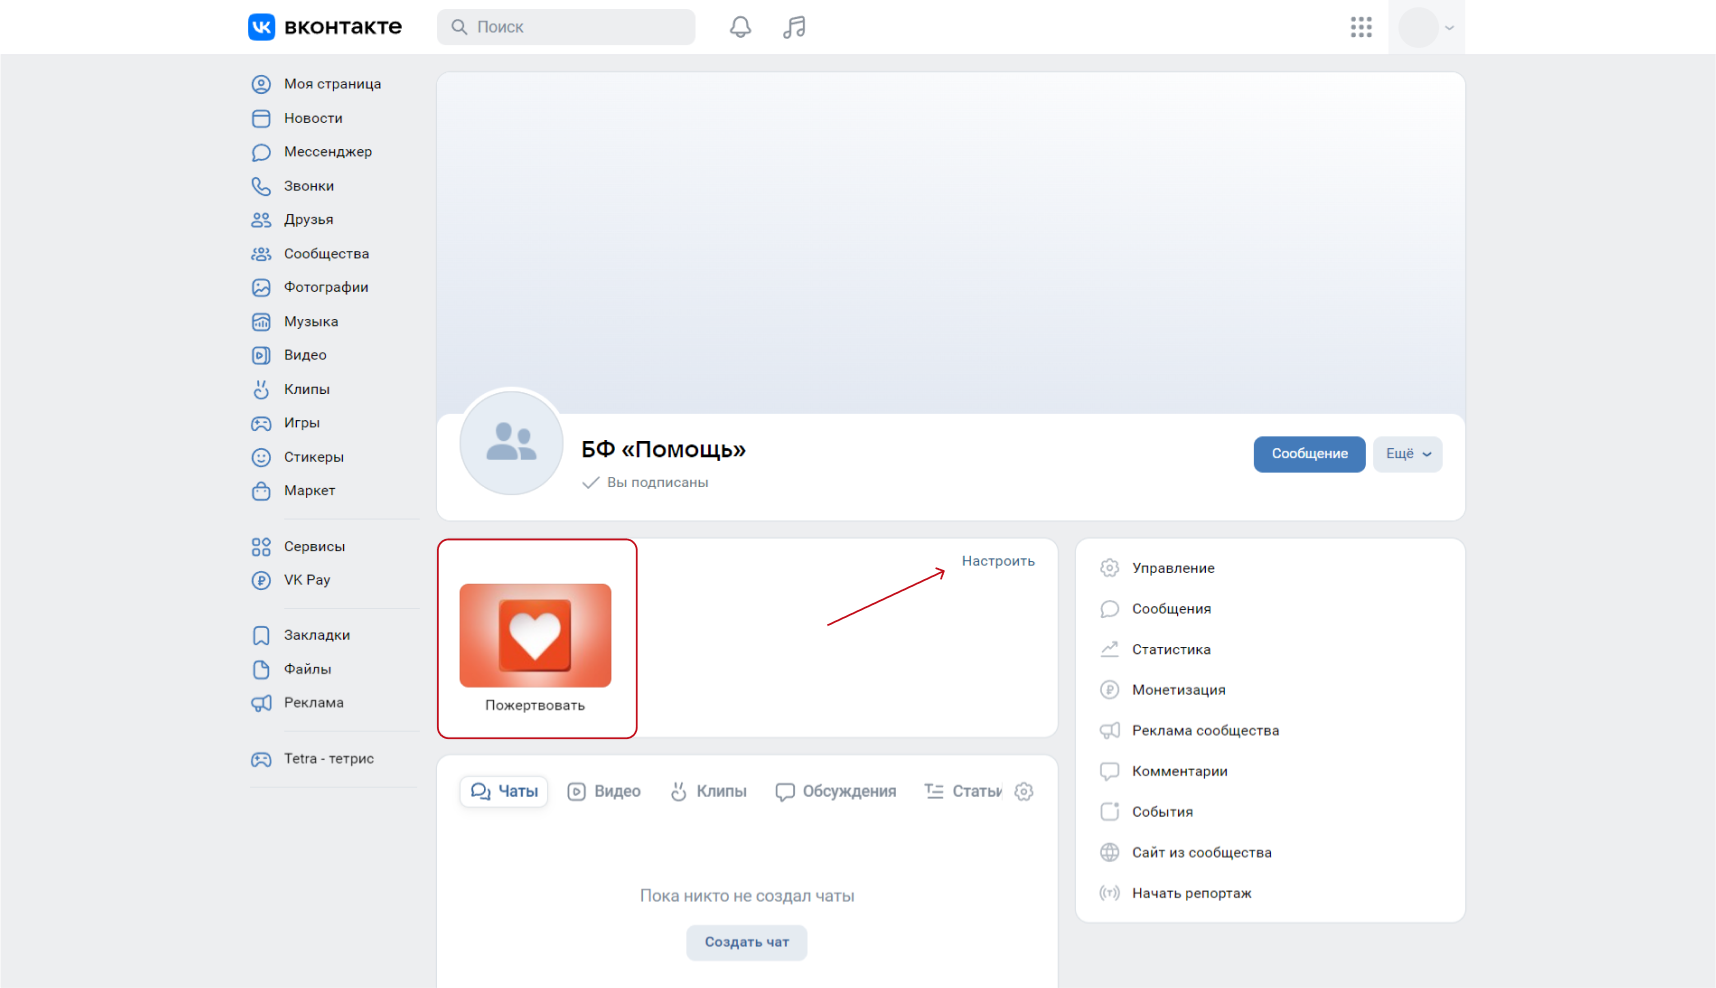Click the VKontakte logo icon

(261, 27)
